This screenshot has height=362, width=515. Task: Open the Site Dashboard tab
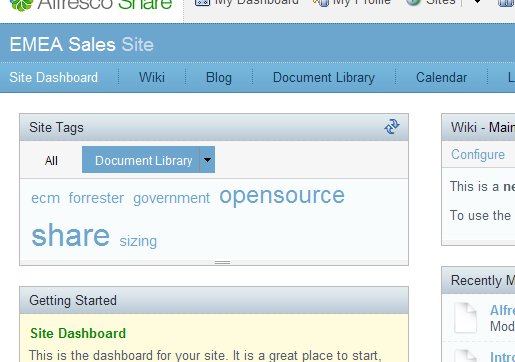[54, 77]
